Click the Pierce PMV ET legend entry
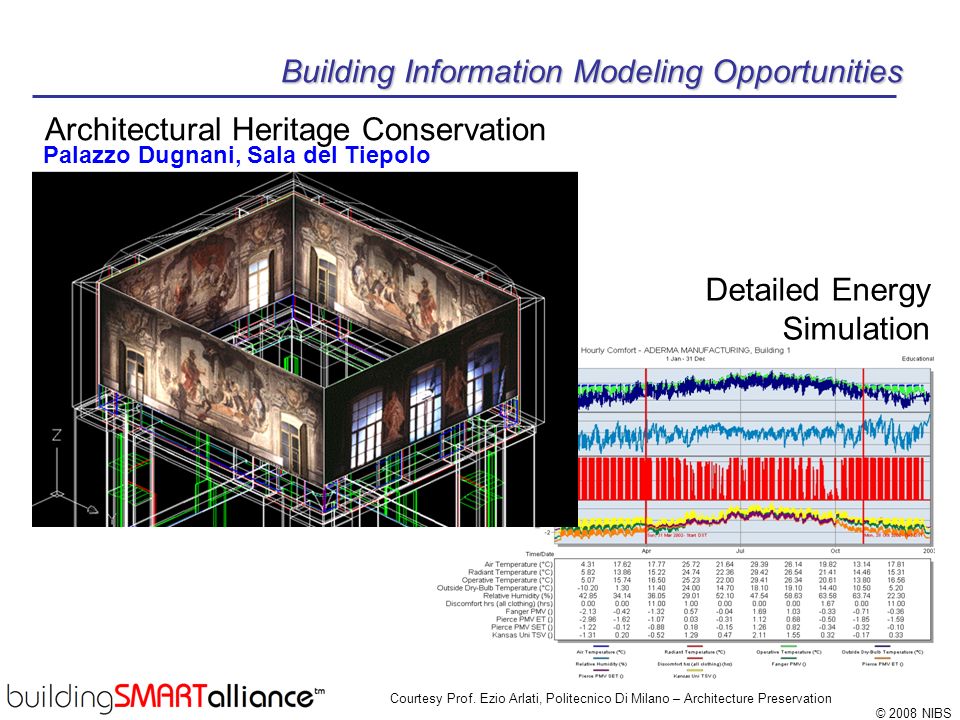The height and width of the screenshot is (720, 960). coord(882,662)
